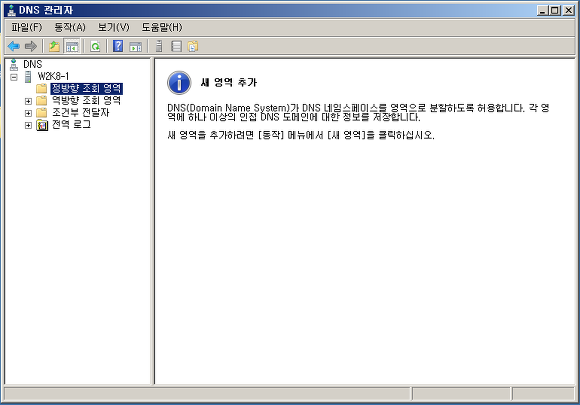Toggle the action pane show/hide icon
Screen dimensions: 580x405
(x=136, y=47)
